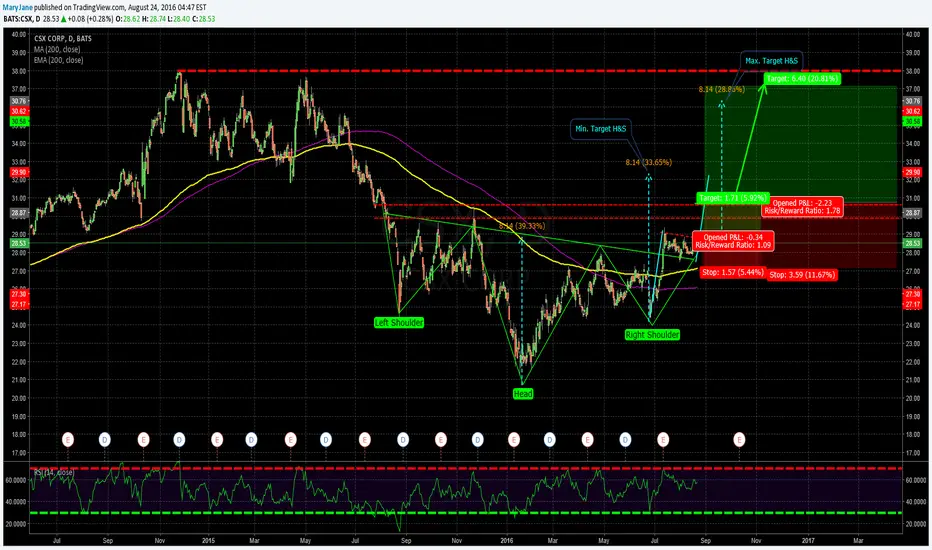Open the dividend D marker after Nov 2015

477,440
